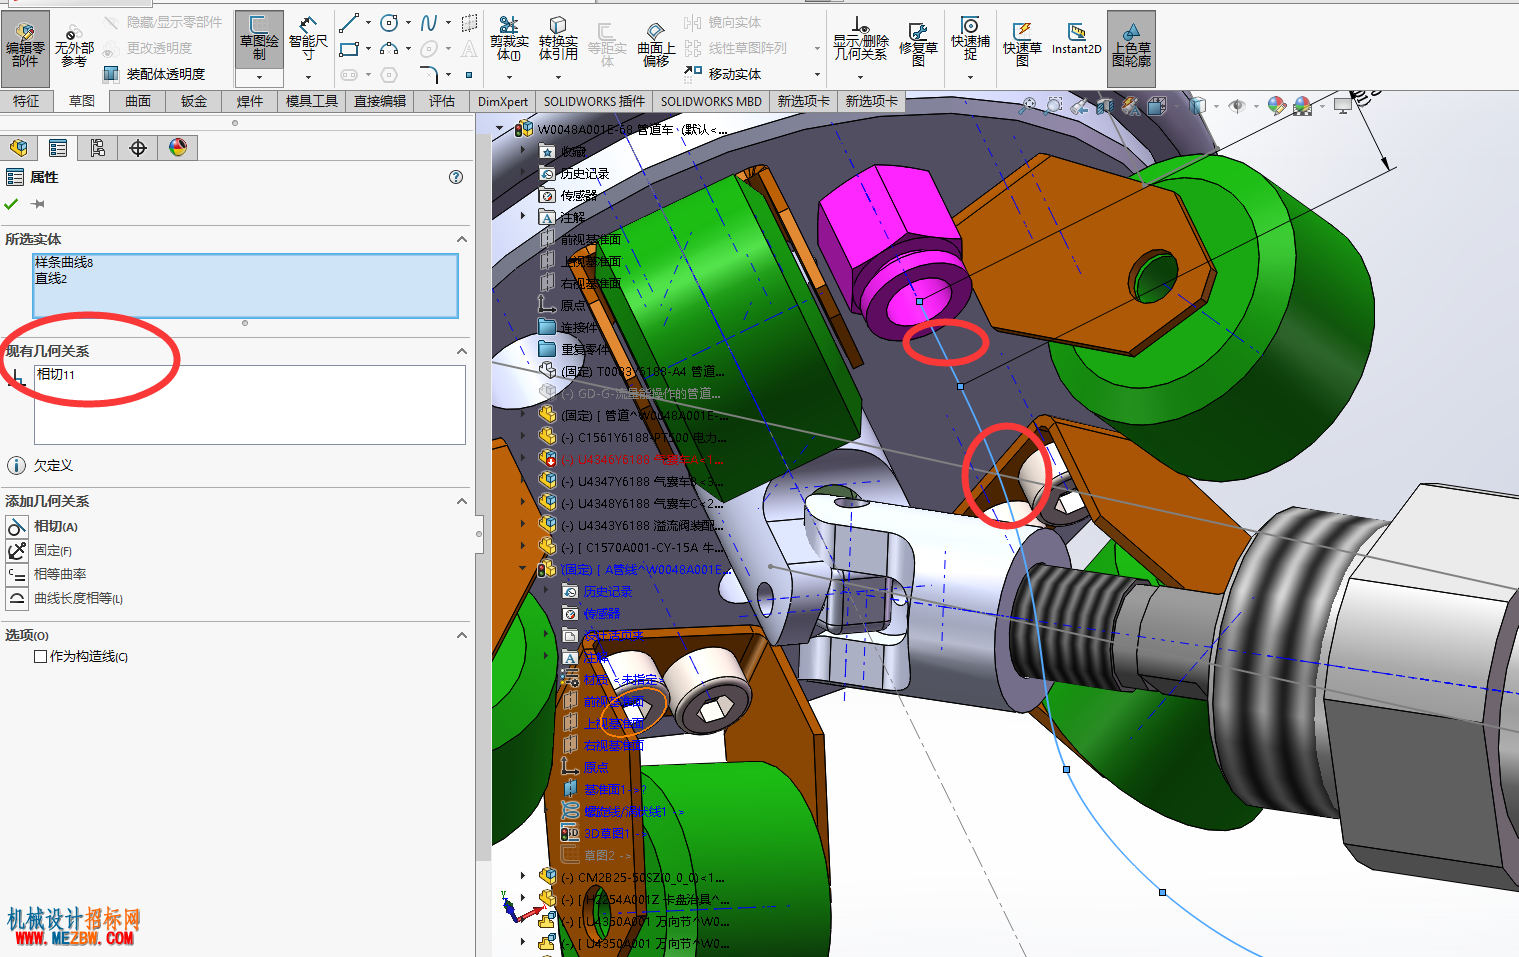1519x957 pixels.
Task: Open the DisplayManager appearance ball tab
Action: [178, 148]
